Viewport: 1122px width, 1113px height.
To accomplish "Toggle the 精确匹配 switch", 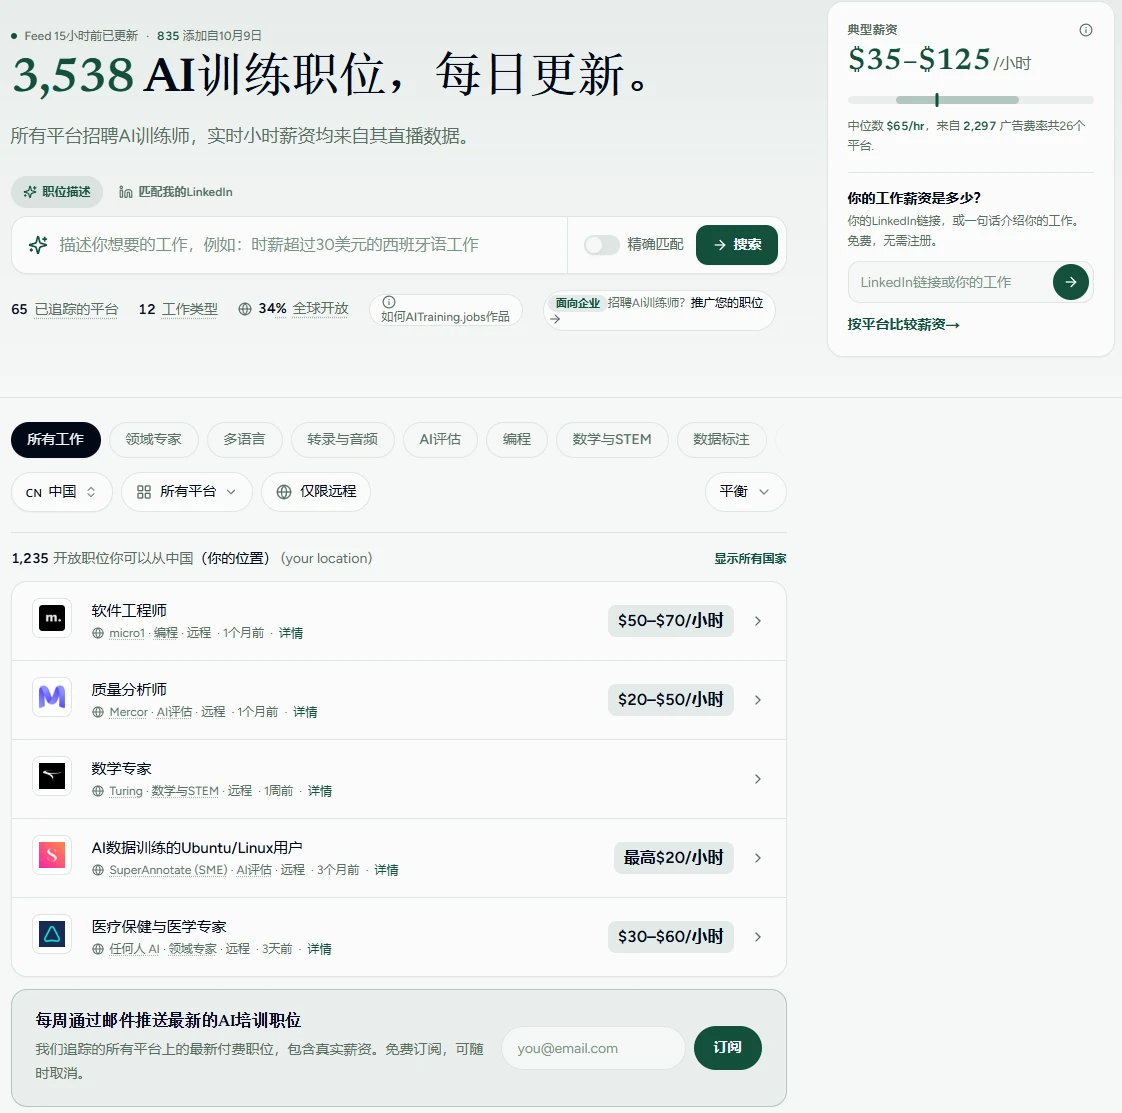I will click(x=602, y=245).
